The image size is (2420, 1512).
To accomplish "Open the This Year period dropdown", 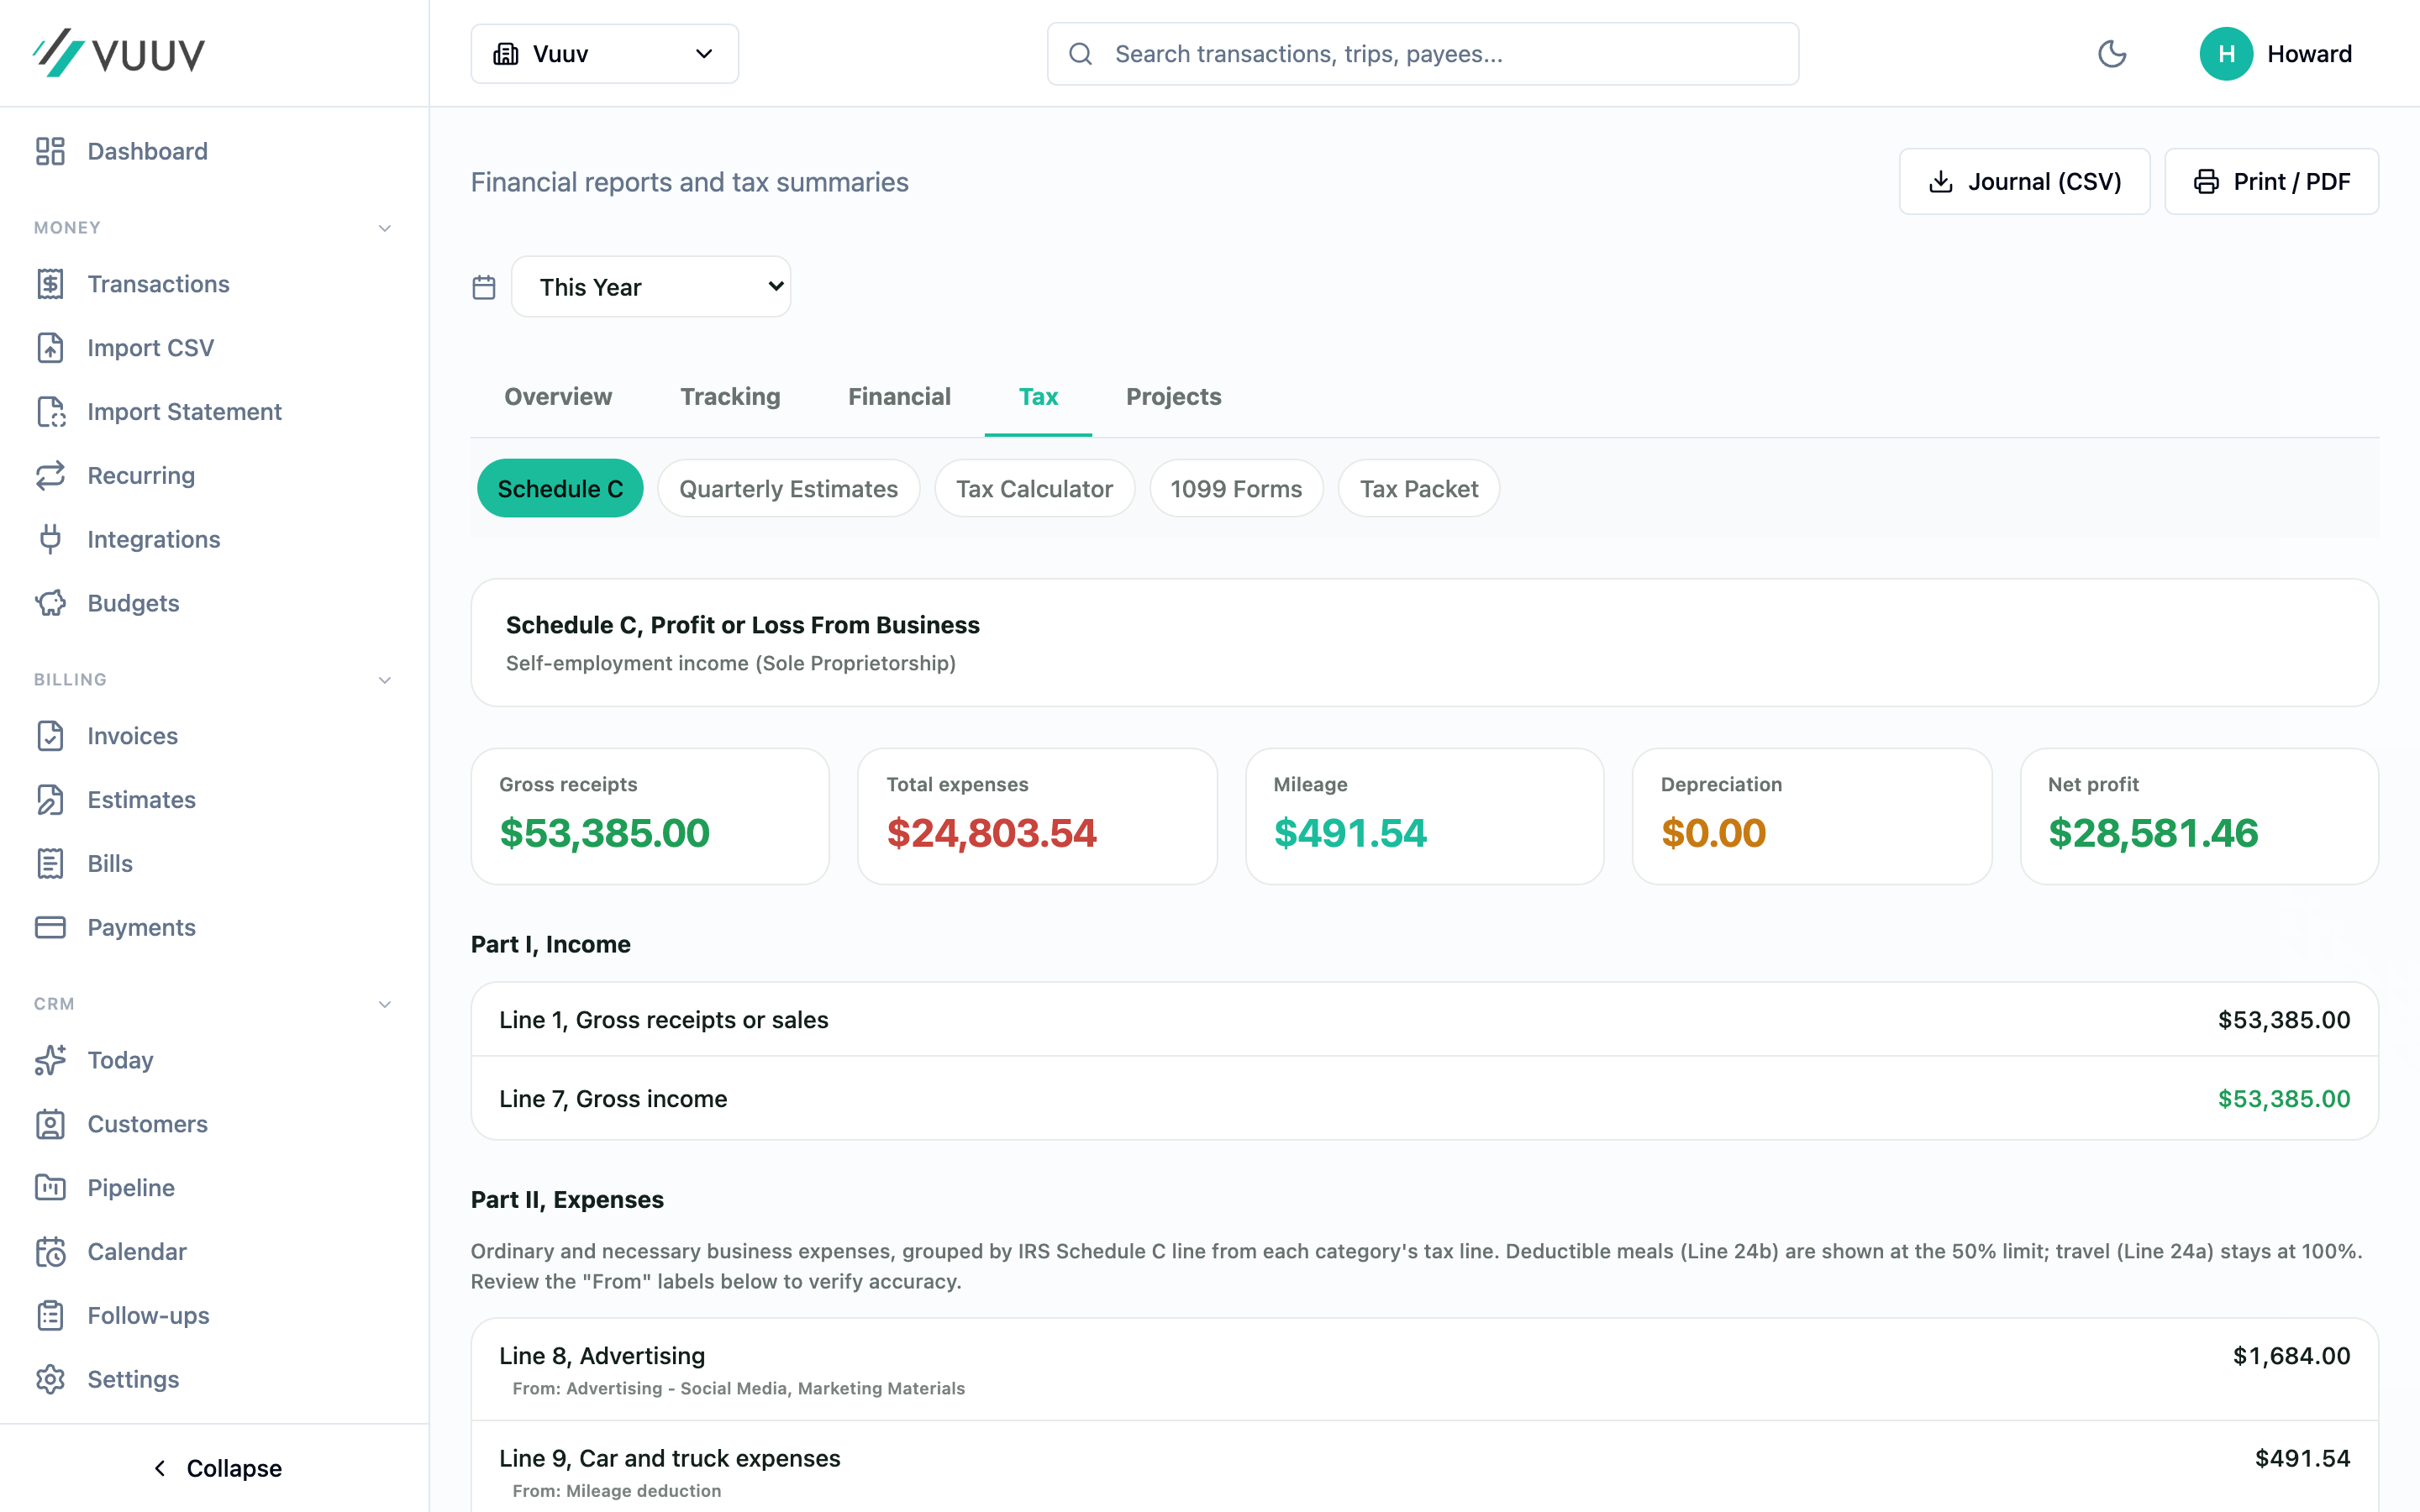I will (x=651, y=287).
